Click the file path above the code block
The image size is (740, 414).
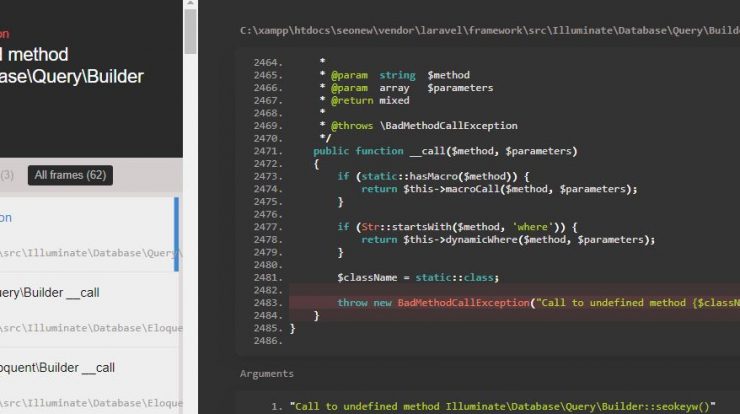pyautogui.click(x=489, y=31)
